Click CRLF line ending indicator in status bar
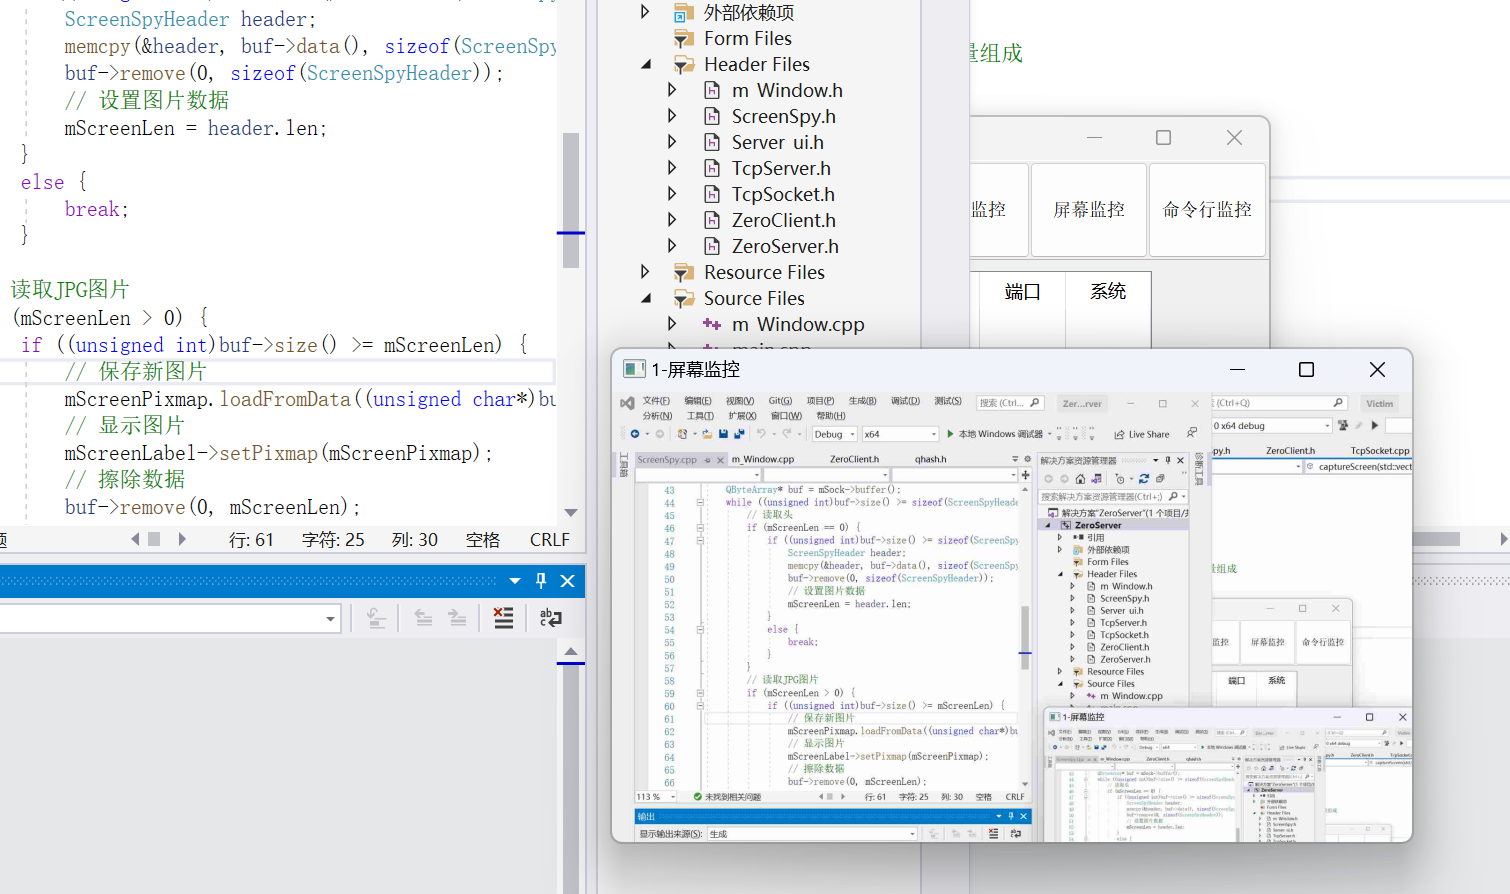1510x894 pixels. (549, 540)
